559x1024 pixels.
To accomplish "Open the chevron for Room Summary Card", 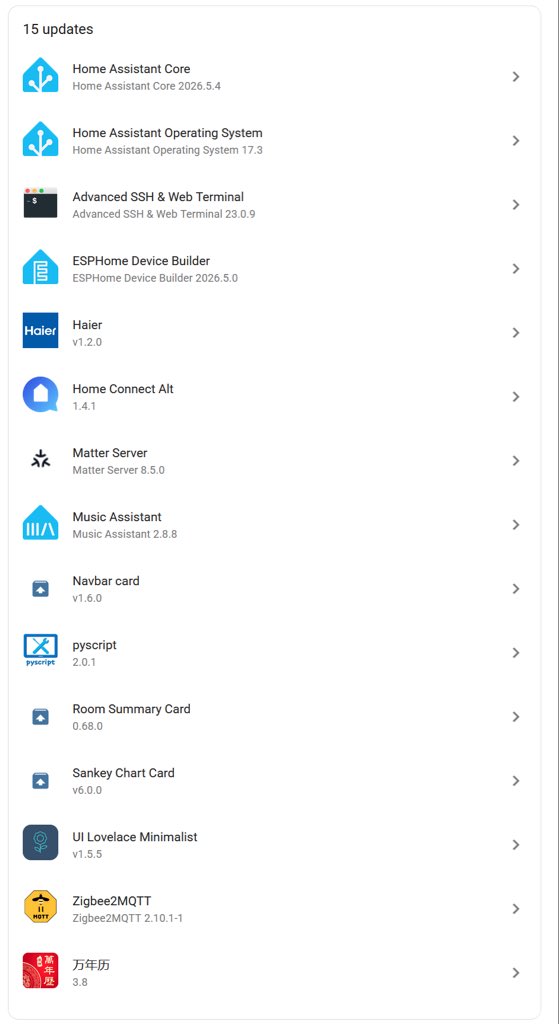I will pos(516,716).
